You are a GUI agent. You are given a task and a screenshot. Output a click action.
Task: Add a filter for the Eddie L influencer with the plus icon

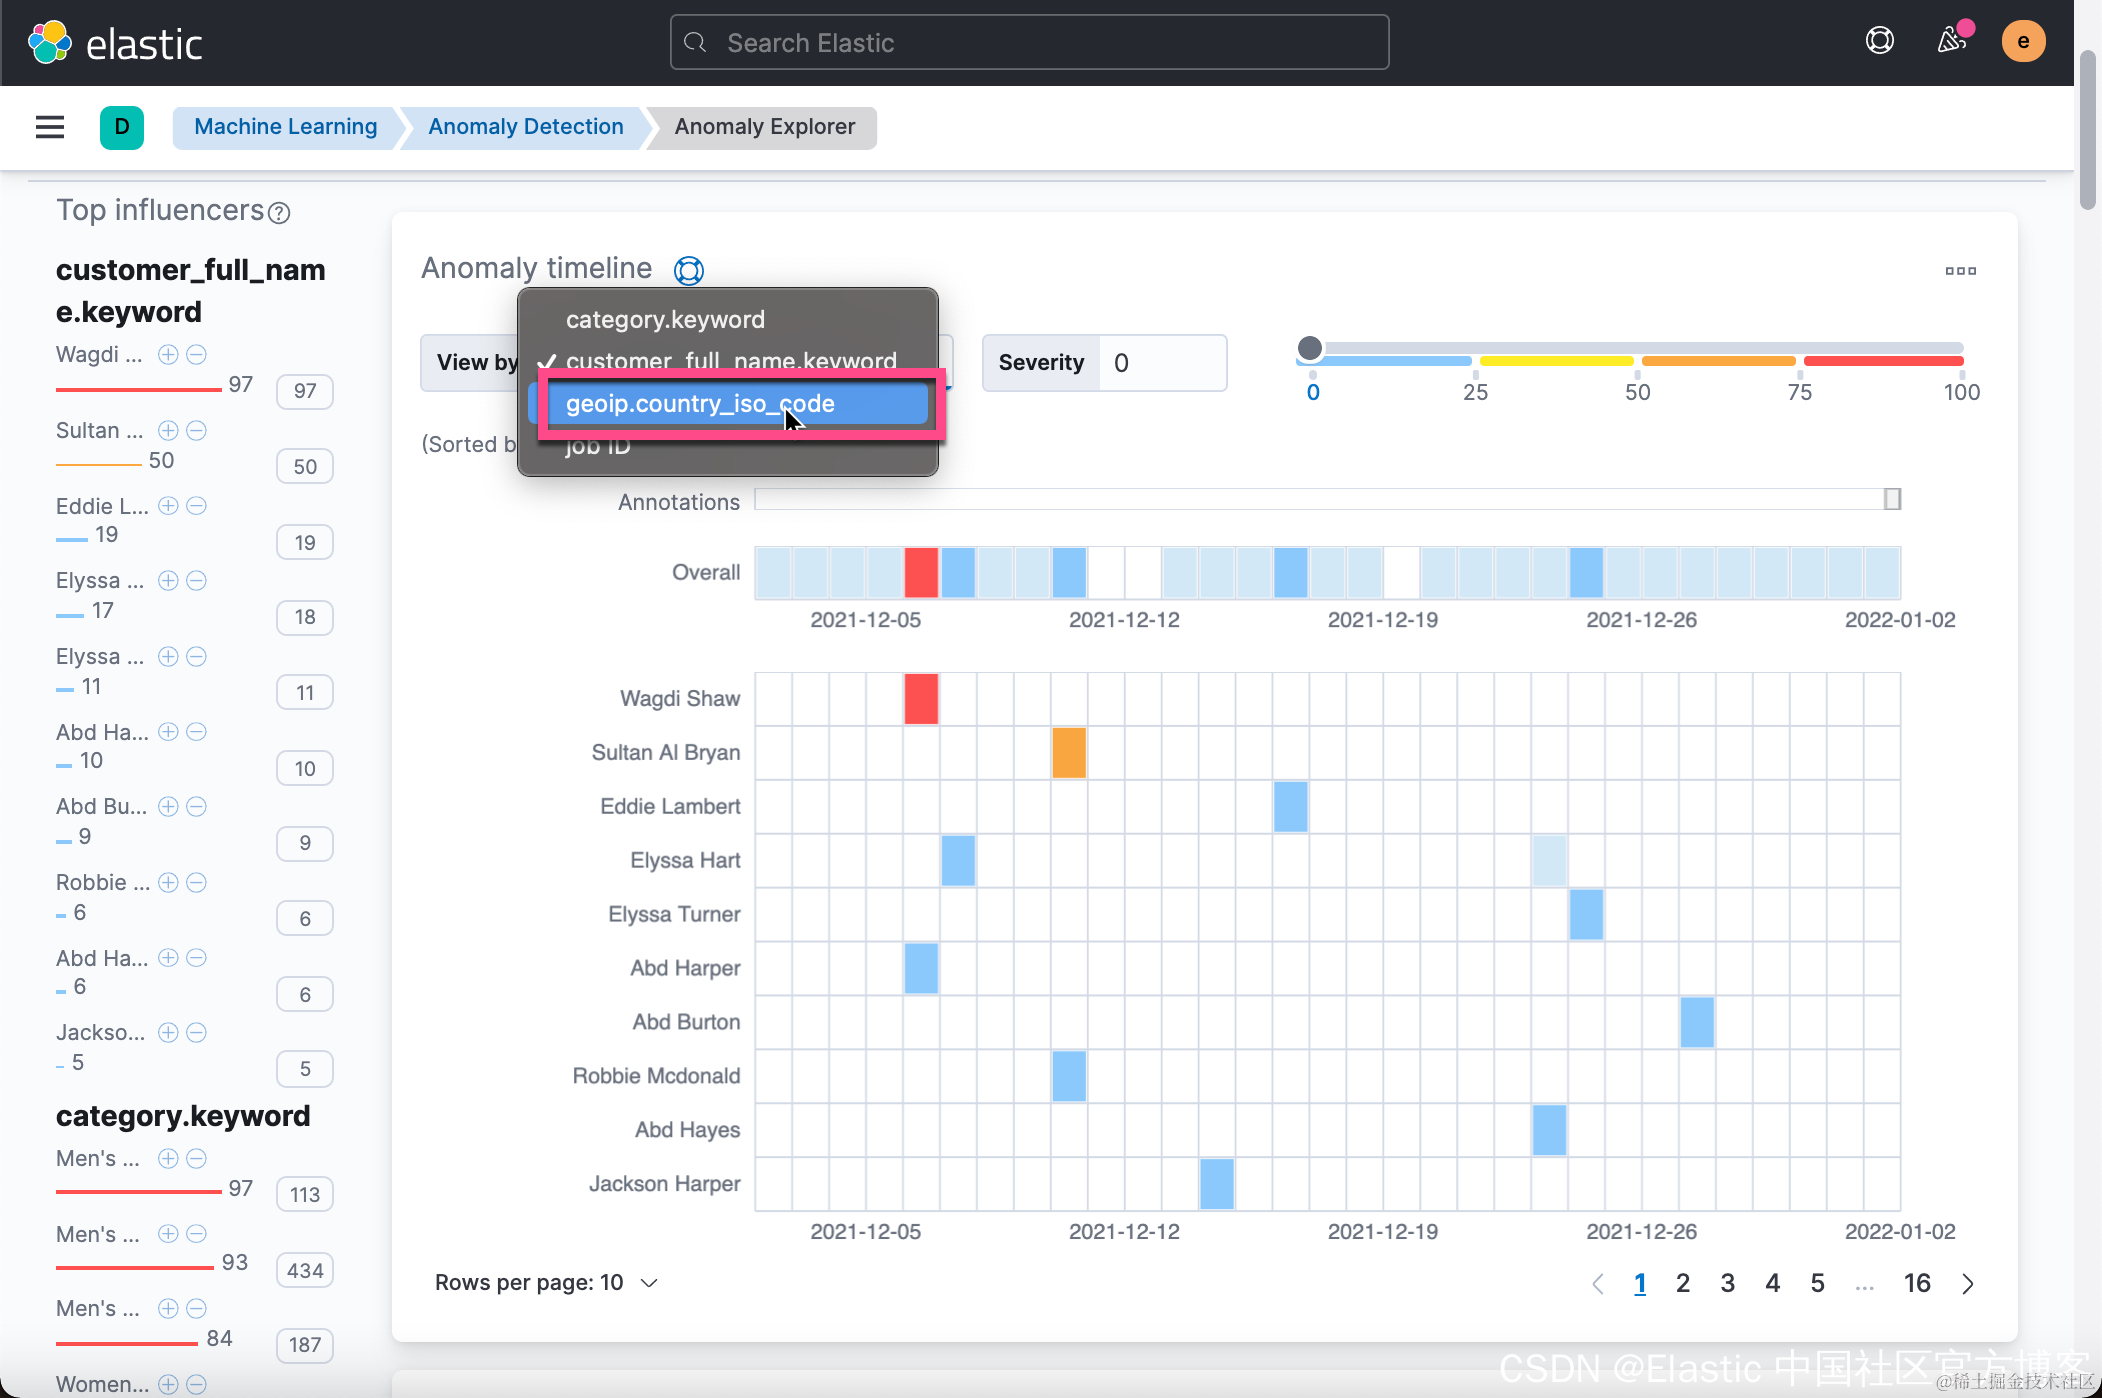coord(168,506)
